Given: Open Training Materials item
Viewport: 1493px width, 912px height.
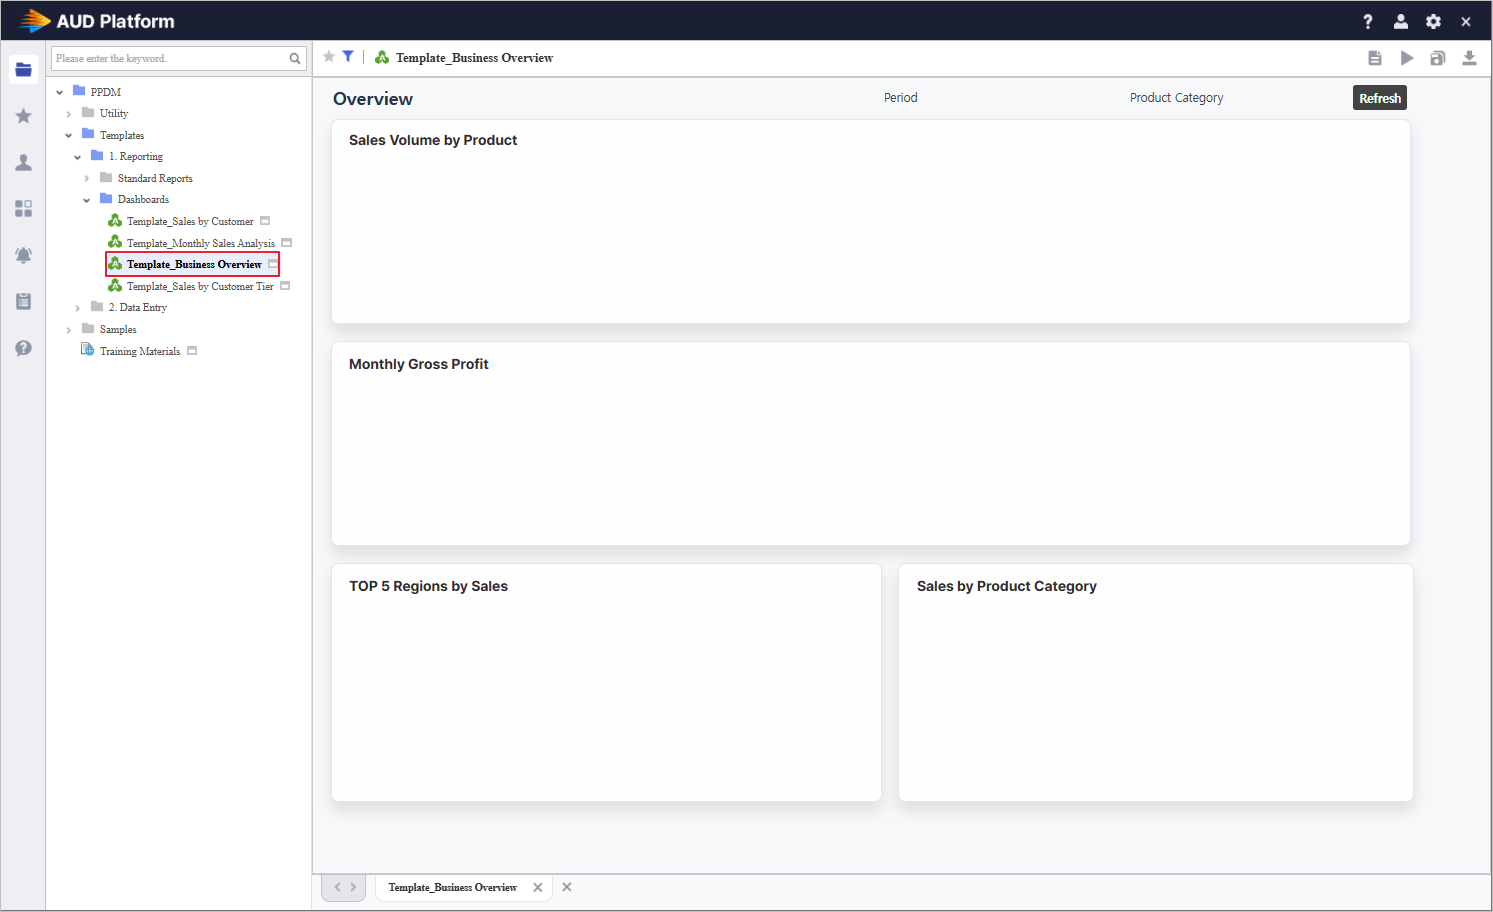Looking at the screenshot, I should [139, 351].
